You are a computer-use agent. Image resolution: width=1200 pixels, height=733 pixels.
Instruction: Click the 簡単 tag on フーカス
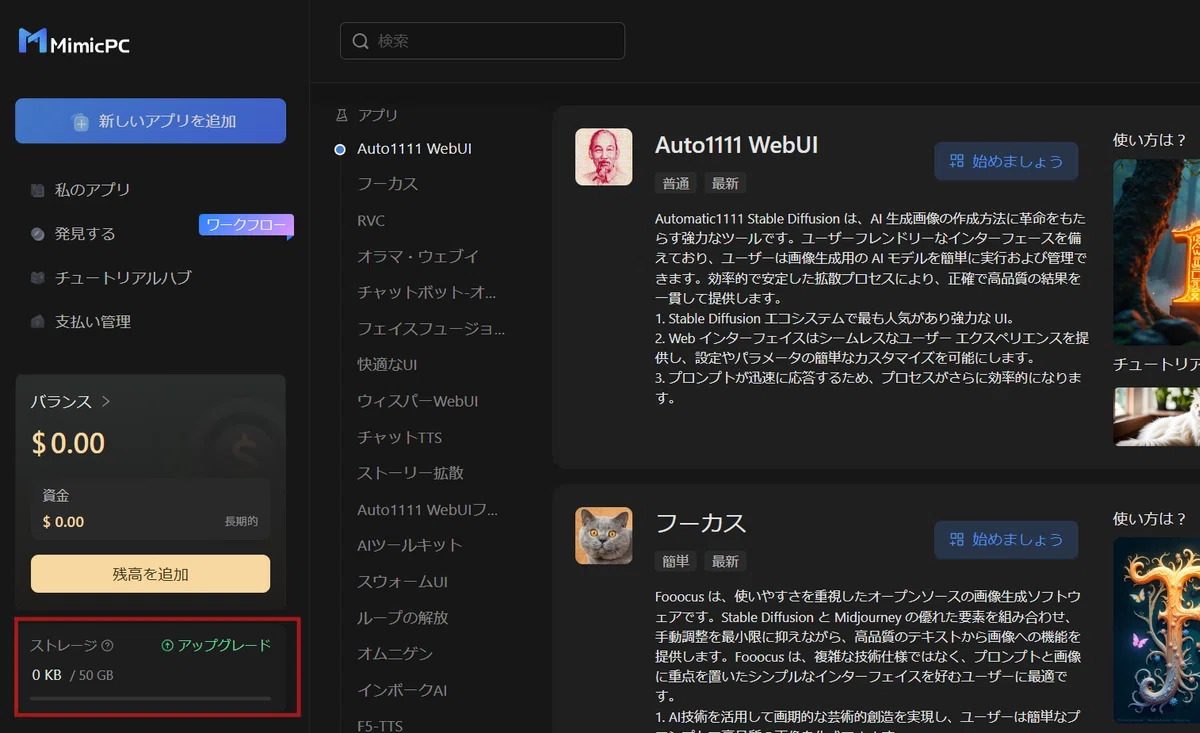676,561
